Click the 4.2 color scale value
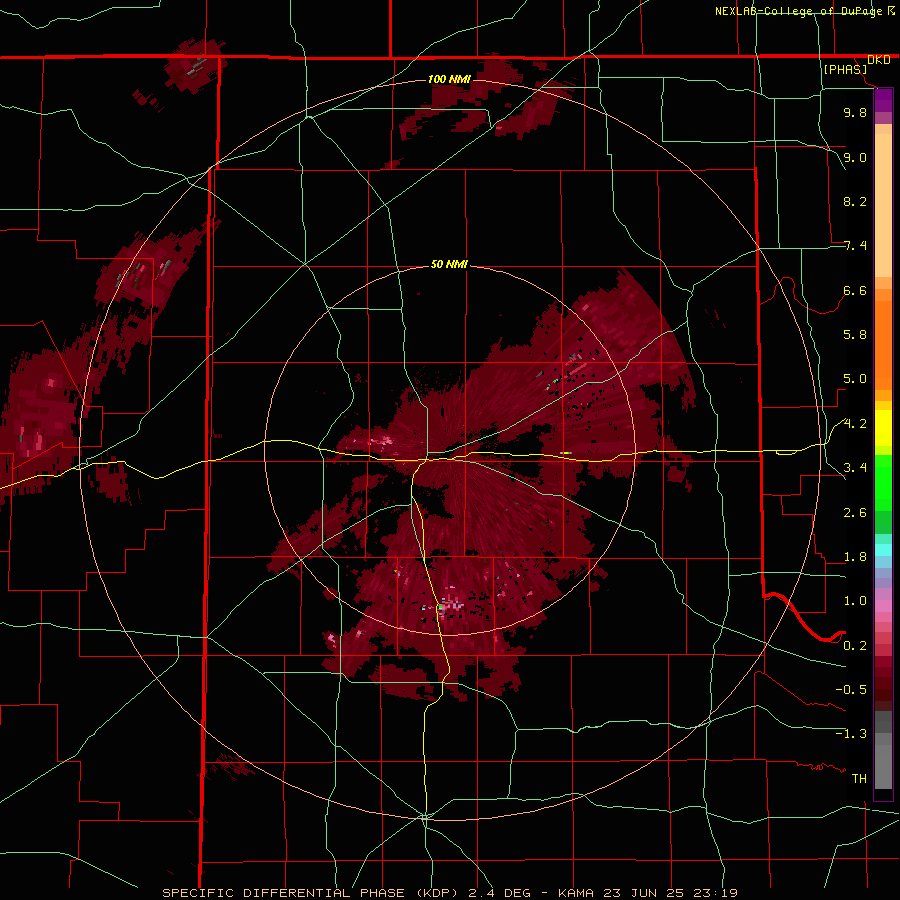Screen dimensions: 900x900 [855, 424]
